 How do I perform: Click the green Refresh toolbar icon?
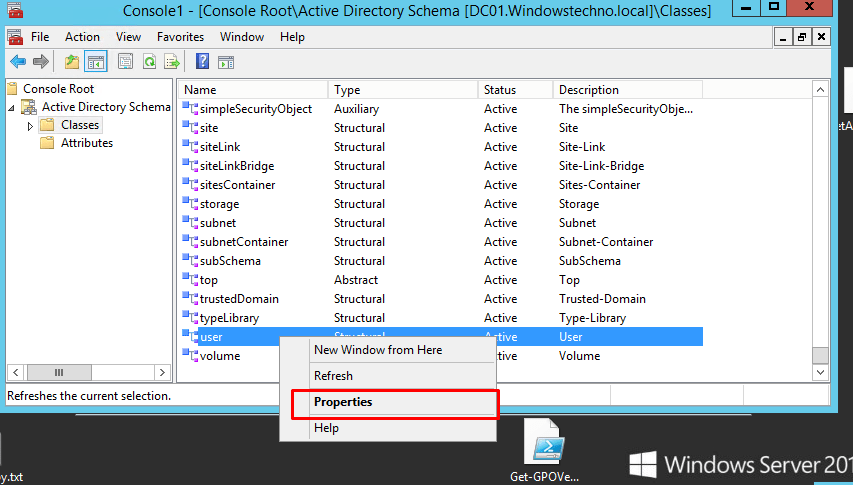click(x=149, y=61)
